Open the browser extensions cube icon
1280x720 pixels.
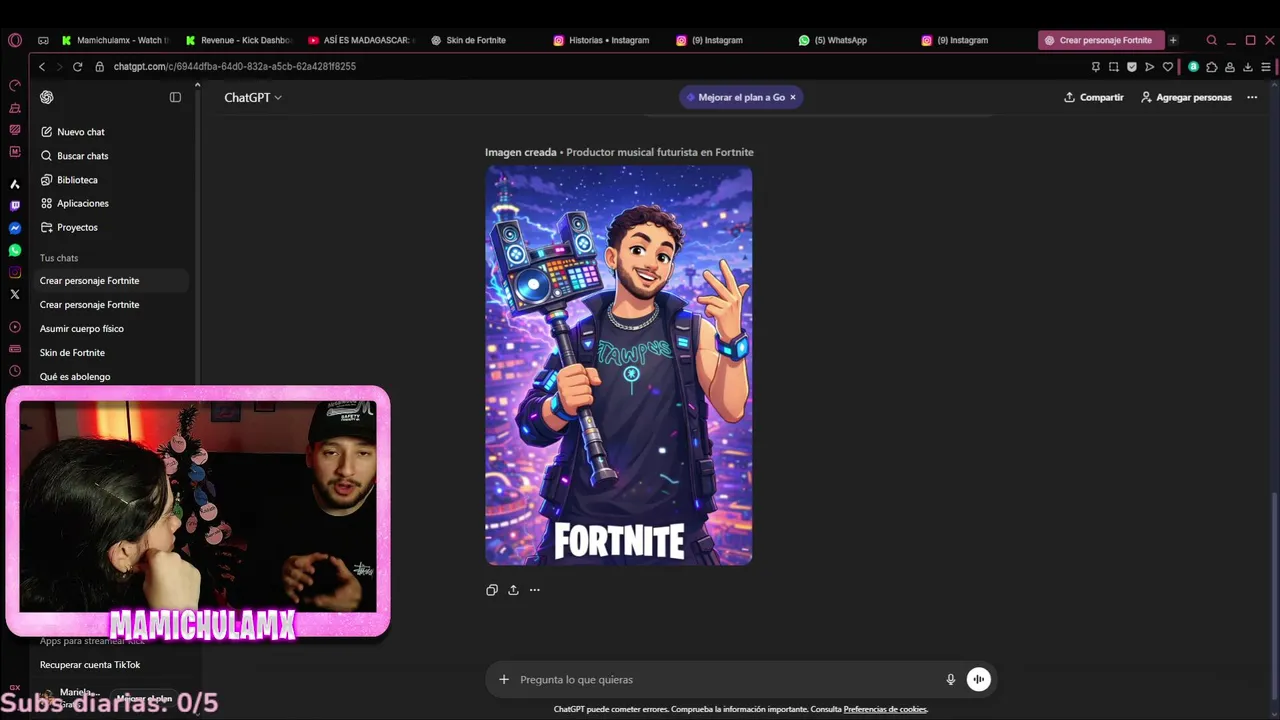1212,67
